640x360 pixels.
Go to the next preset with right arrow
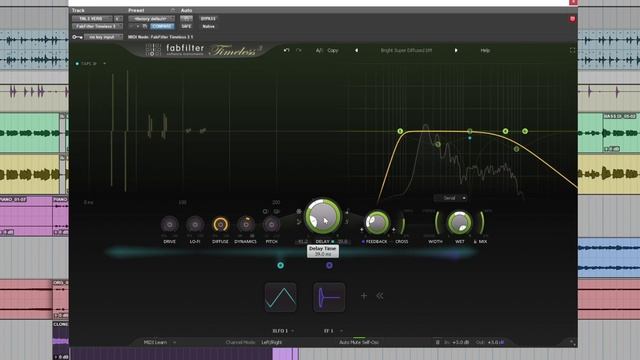click(456, 50)
